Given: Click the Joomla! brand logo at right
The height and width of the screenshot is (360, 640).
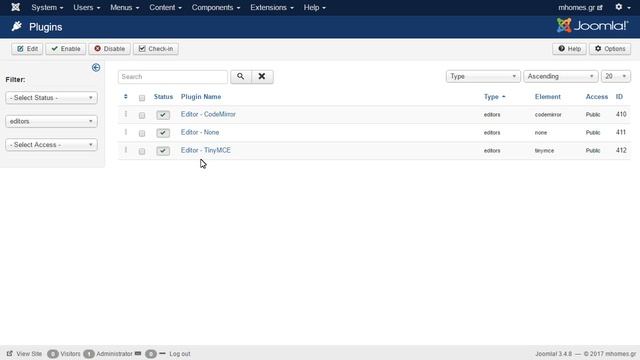Looking at the screenshot, I should pyautogui.click(x=592, y=26).
